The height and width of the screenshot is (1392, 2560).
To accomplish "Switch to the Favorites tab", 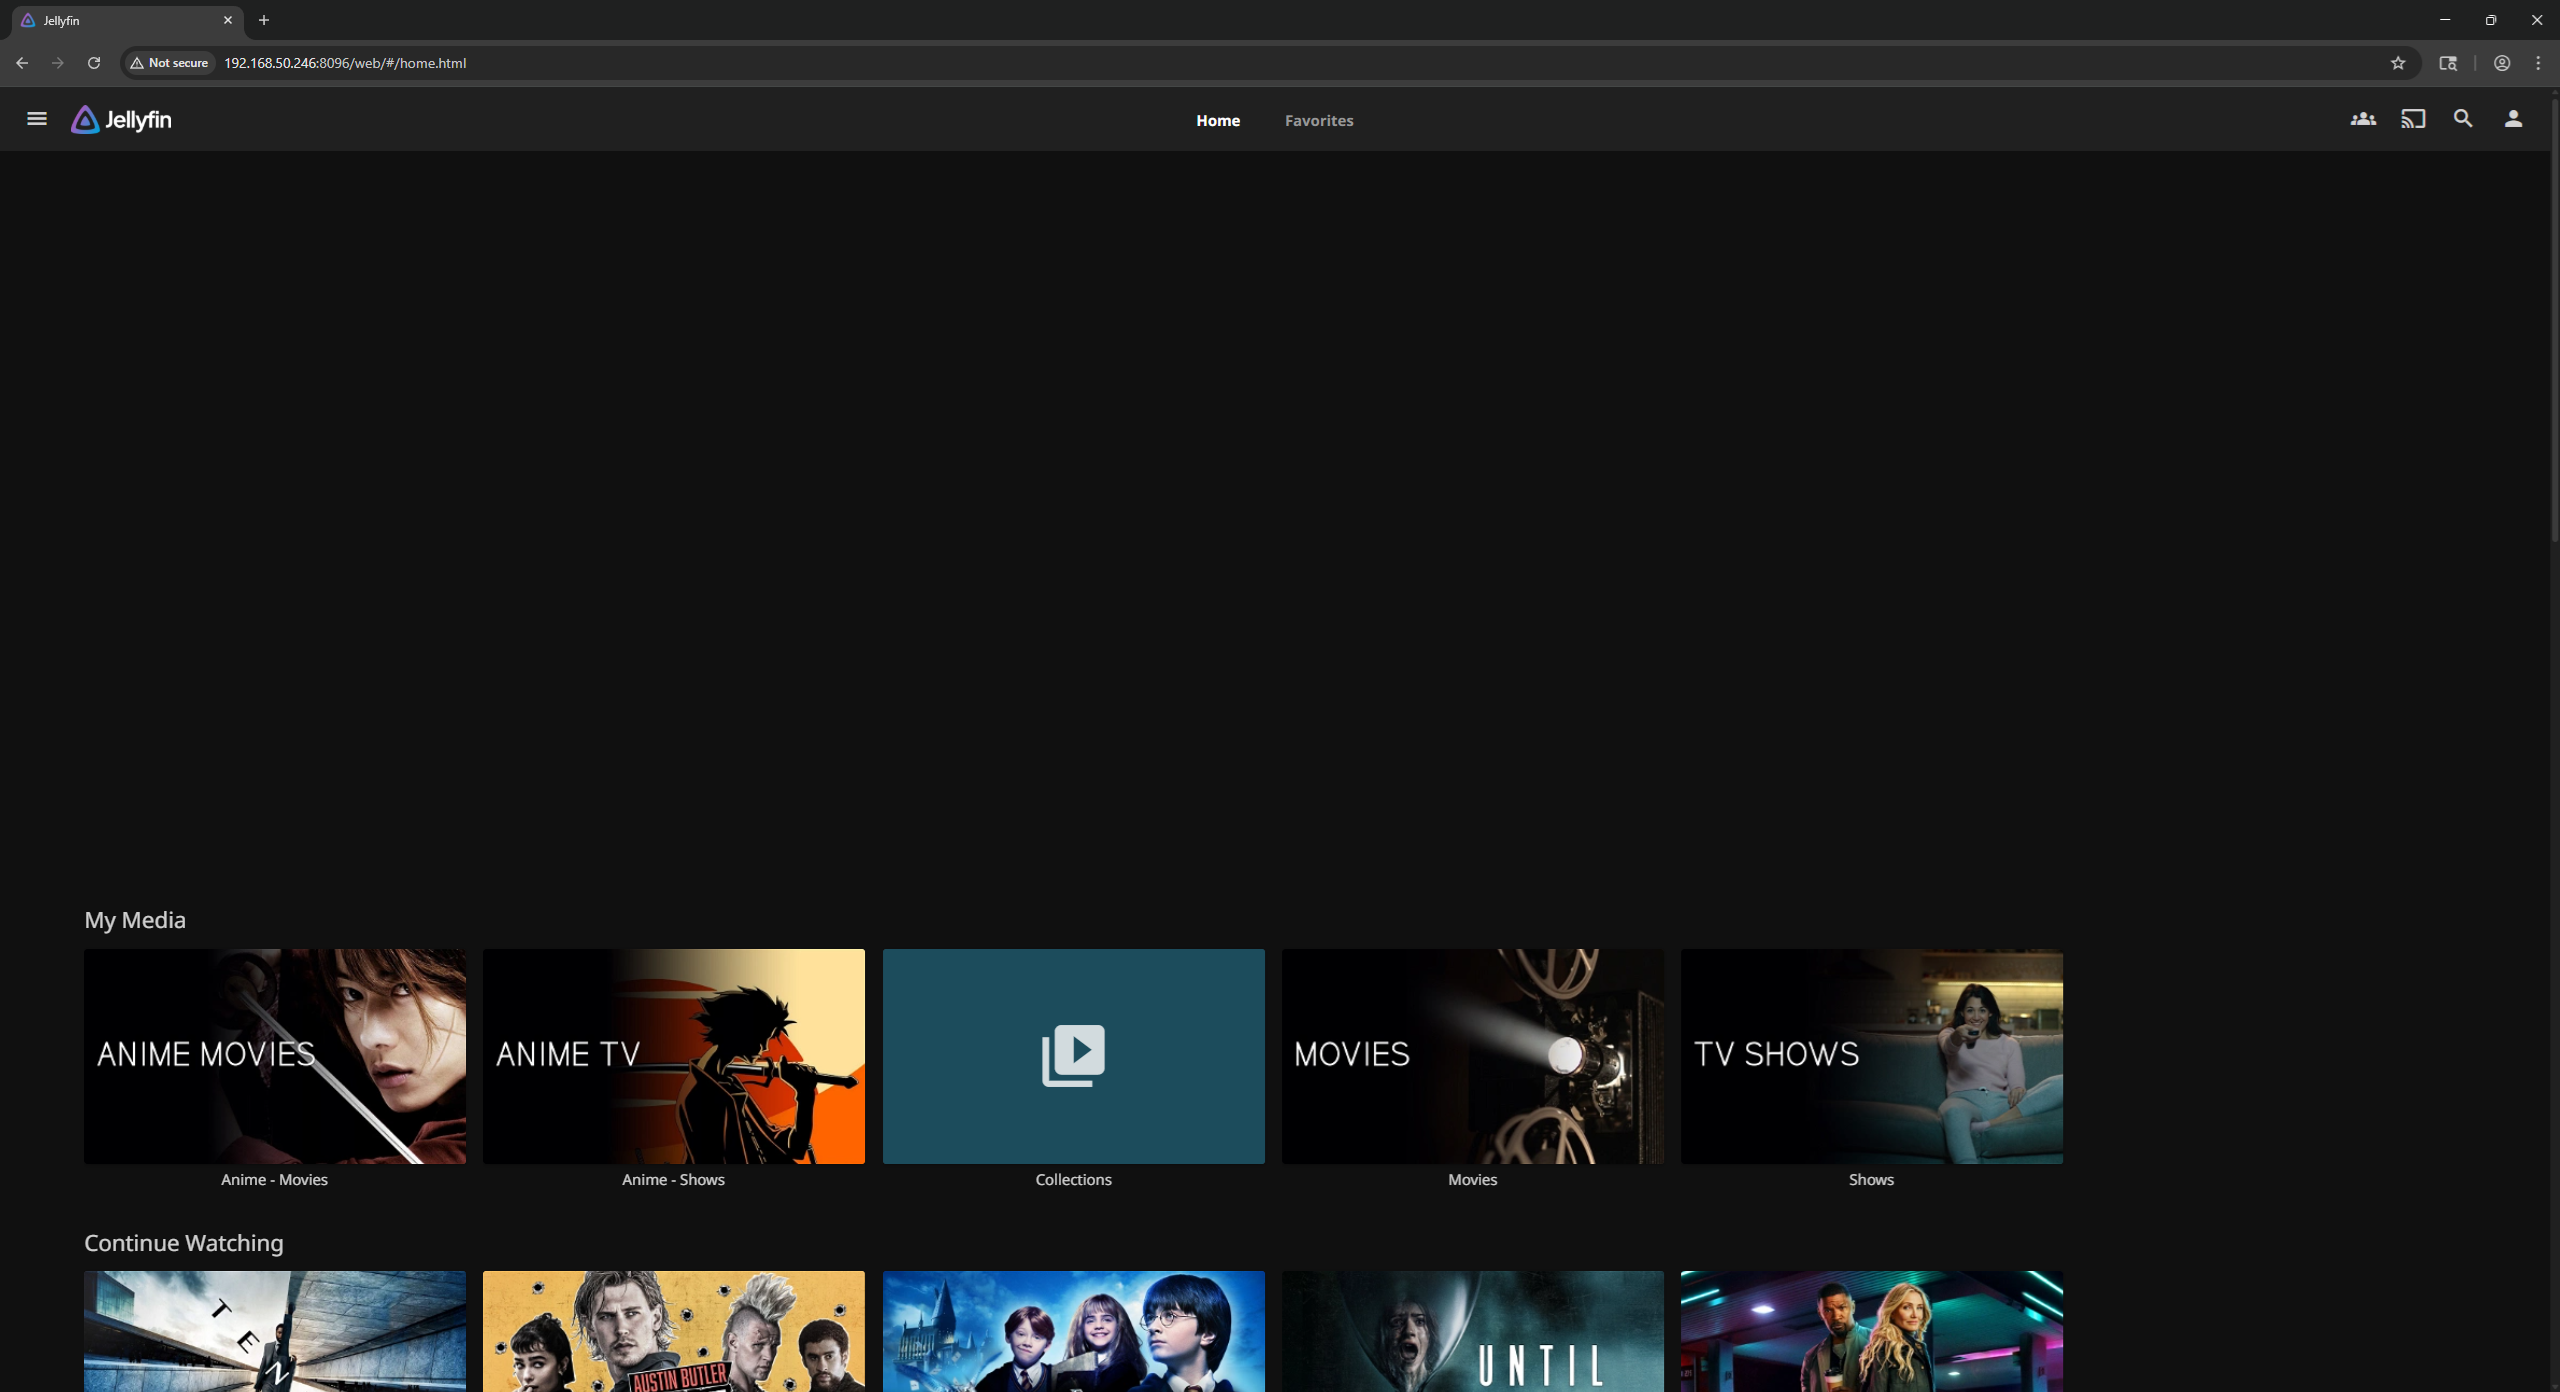I will (1318, 120).
